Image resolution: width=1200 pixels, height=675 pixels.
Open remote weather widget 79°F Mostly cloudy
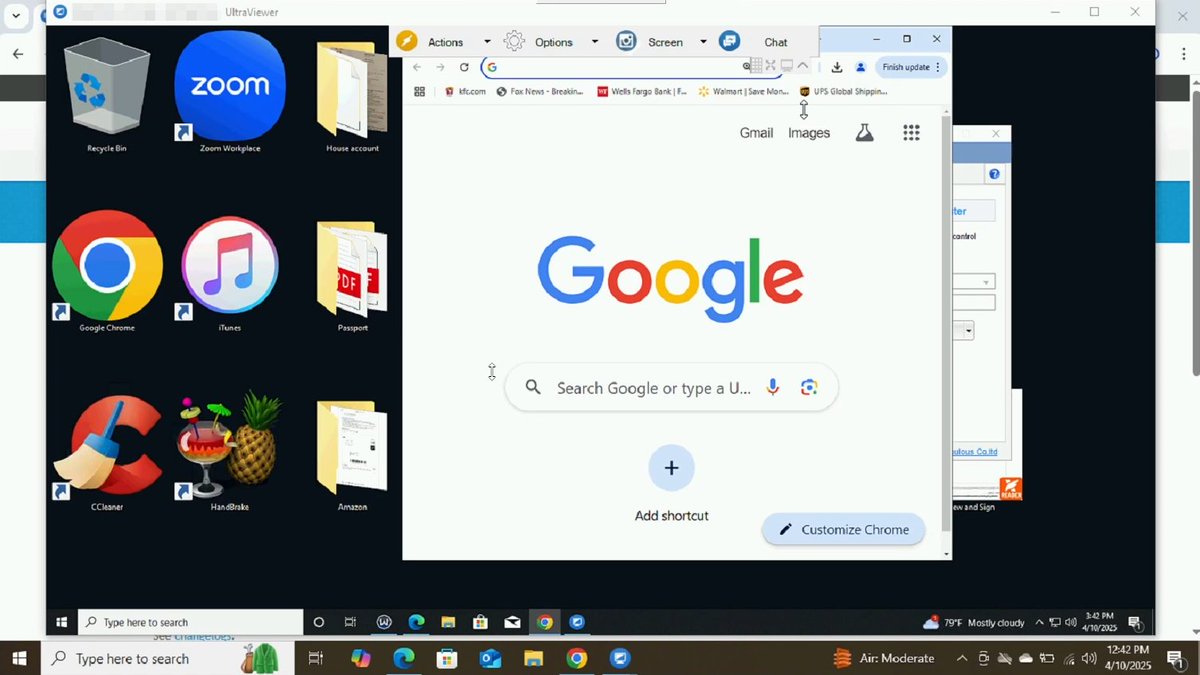(x=974, y=622)
